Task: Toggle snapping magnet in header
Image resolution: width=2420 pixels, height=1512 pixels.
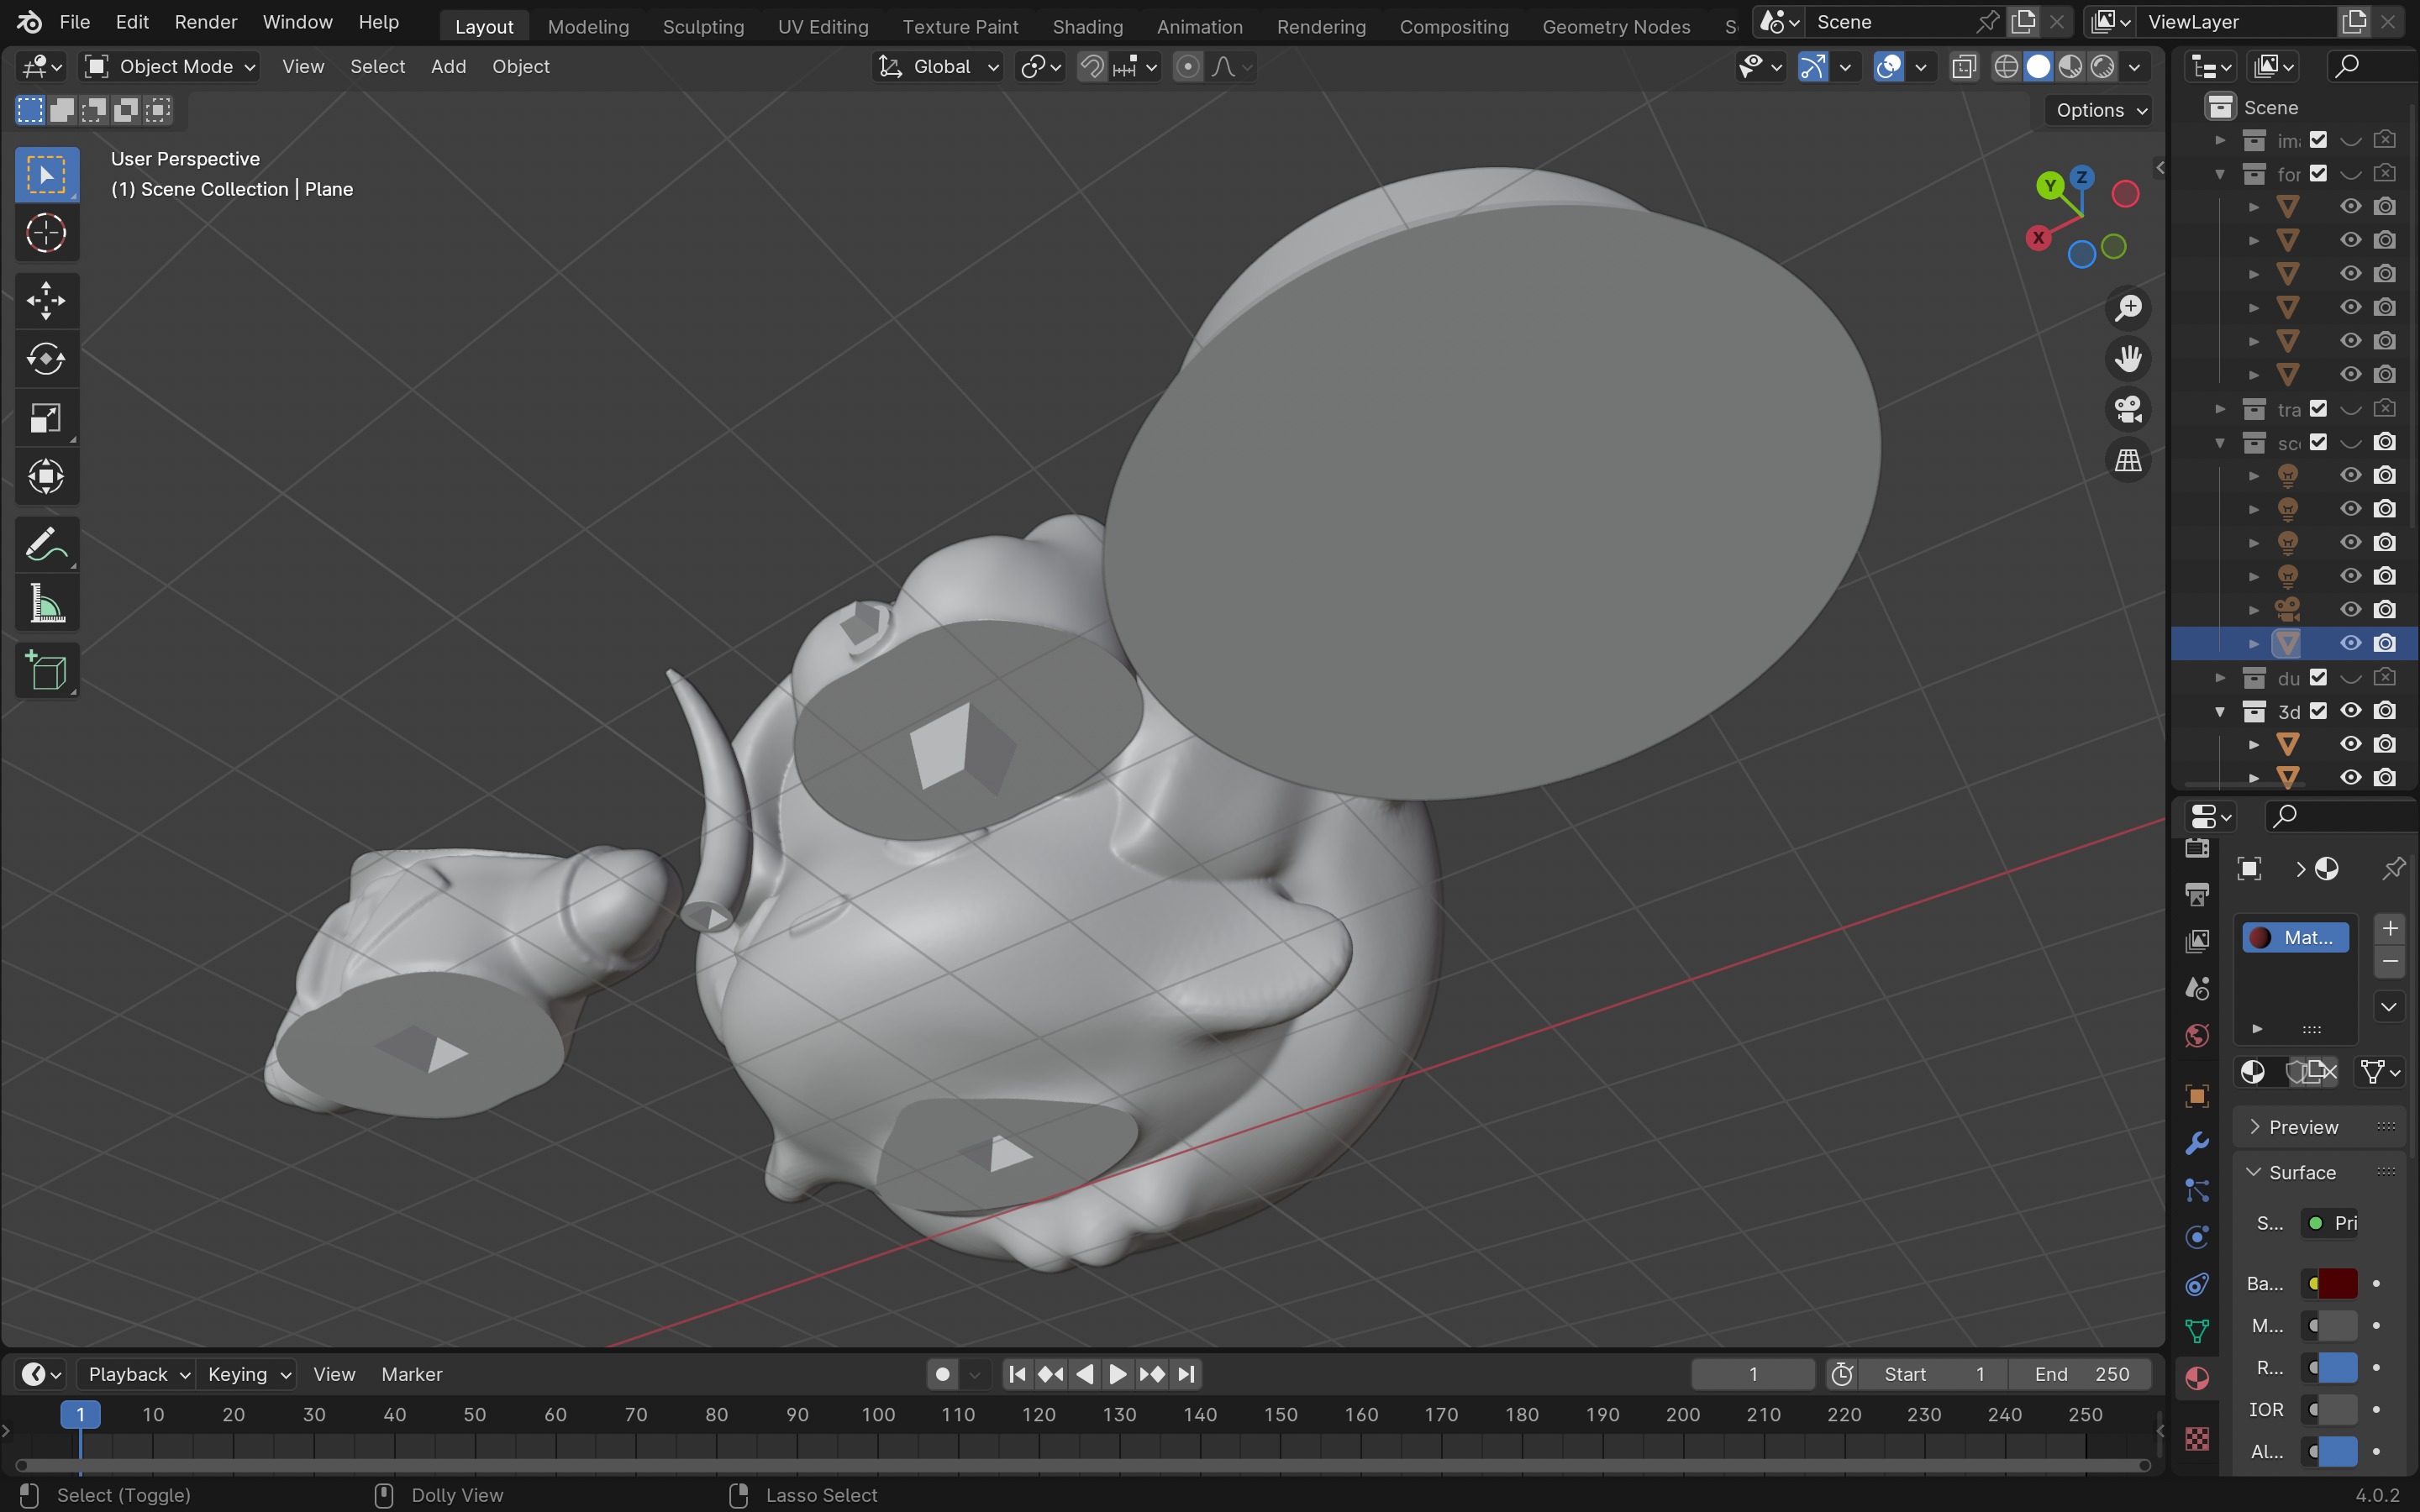Action: 1092,67
